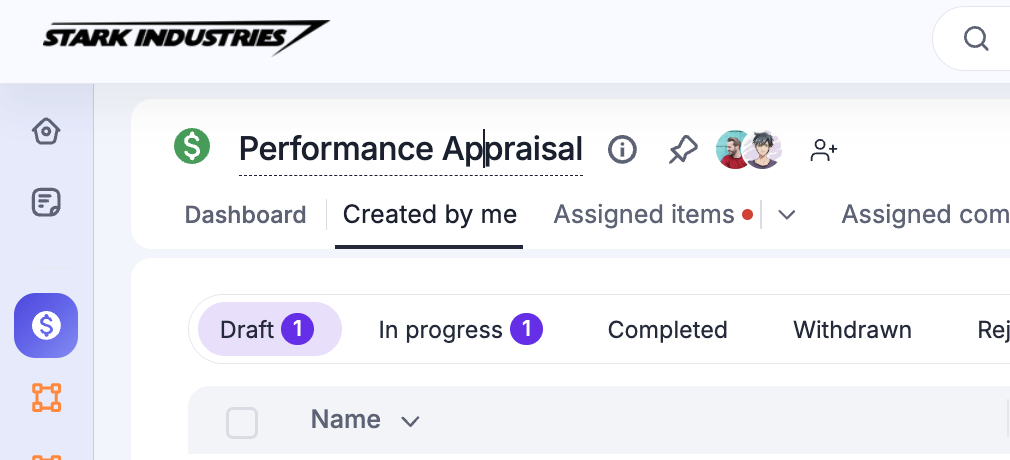This screenshot has height=460, width=1010.
Task: Show the In progress items filter
Action: 459,330
